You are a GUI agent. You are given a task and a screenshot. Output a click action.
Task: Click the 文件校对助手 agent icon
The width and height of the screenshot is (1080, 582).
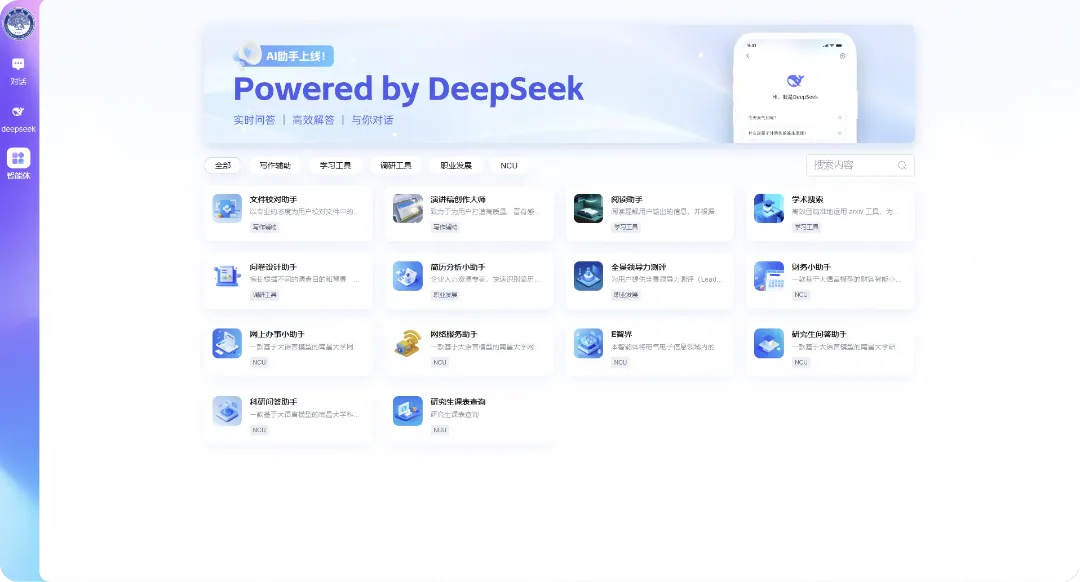coord(227,209)
